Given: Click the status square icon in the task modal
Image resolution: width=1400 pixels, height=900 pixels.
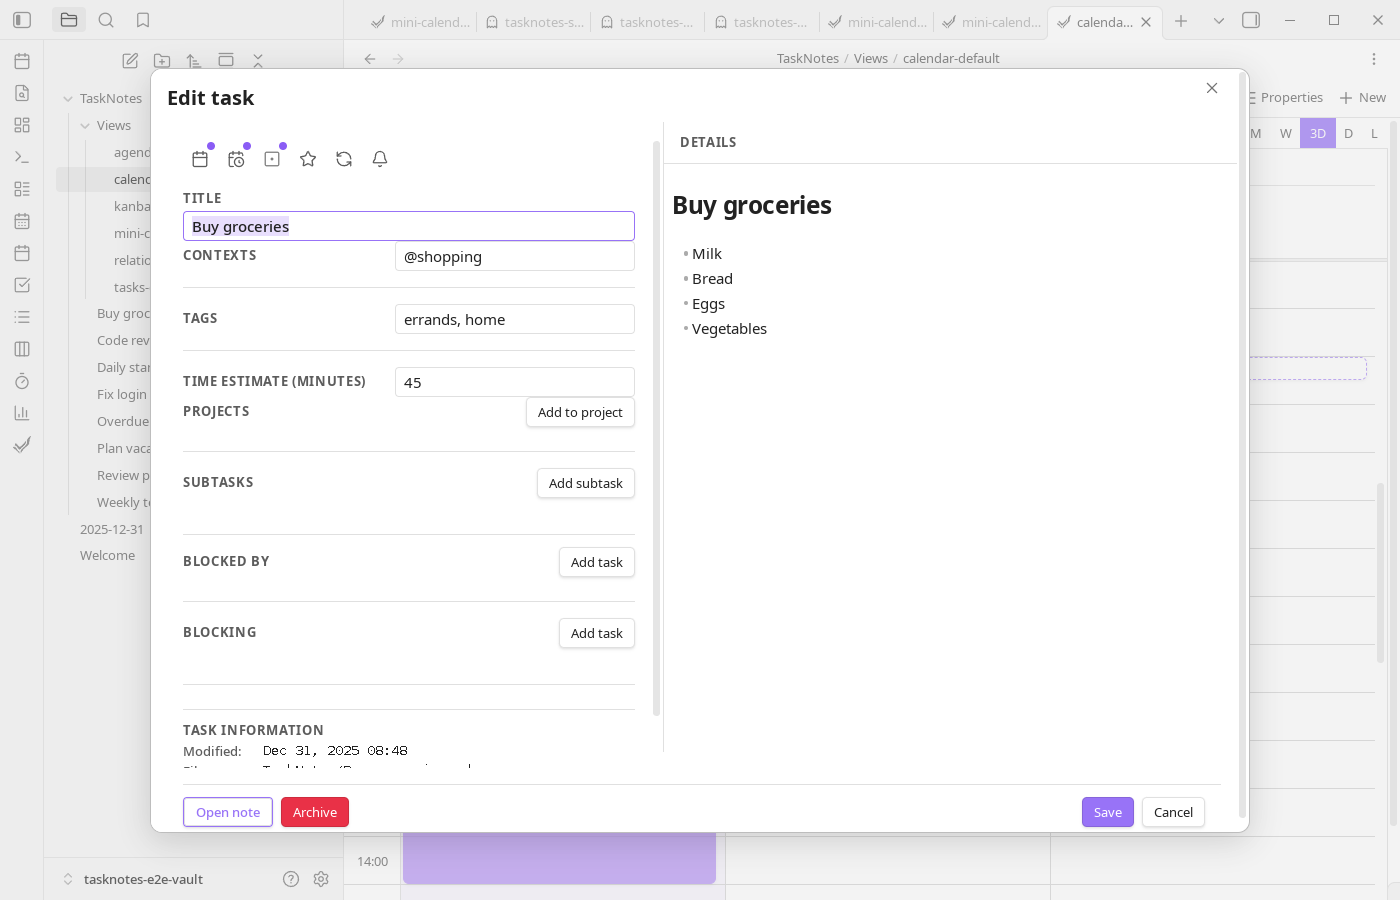Looking at the screenshot, I should (272, 158).
